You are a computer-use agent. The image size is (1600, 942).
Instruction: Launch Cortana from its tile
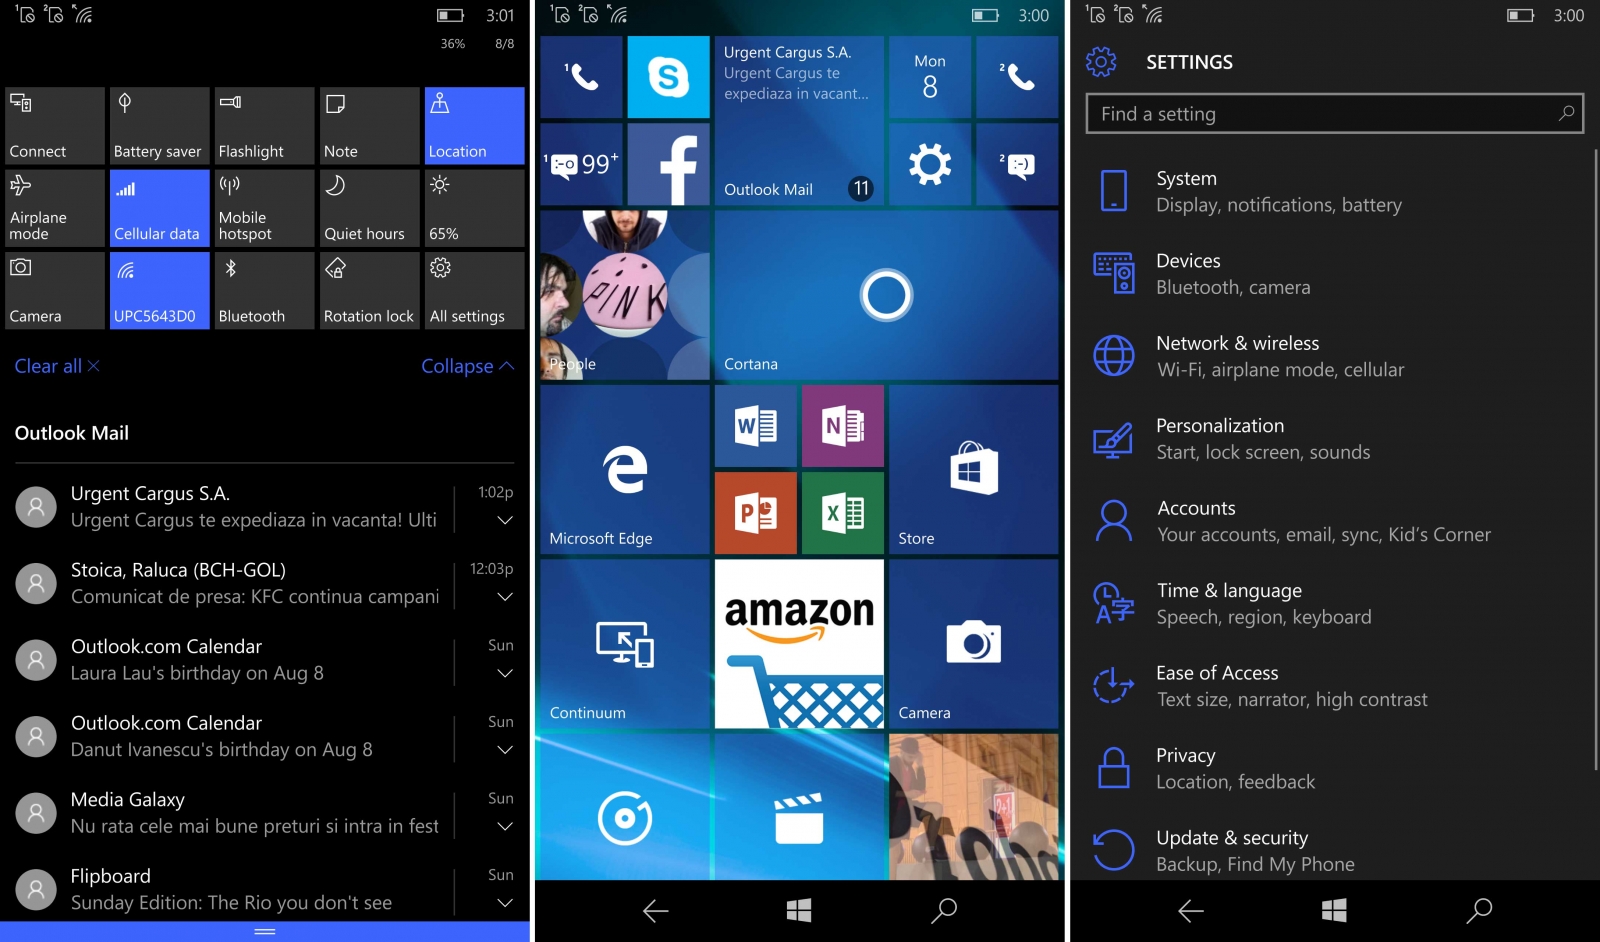click(886, 295)
